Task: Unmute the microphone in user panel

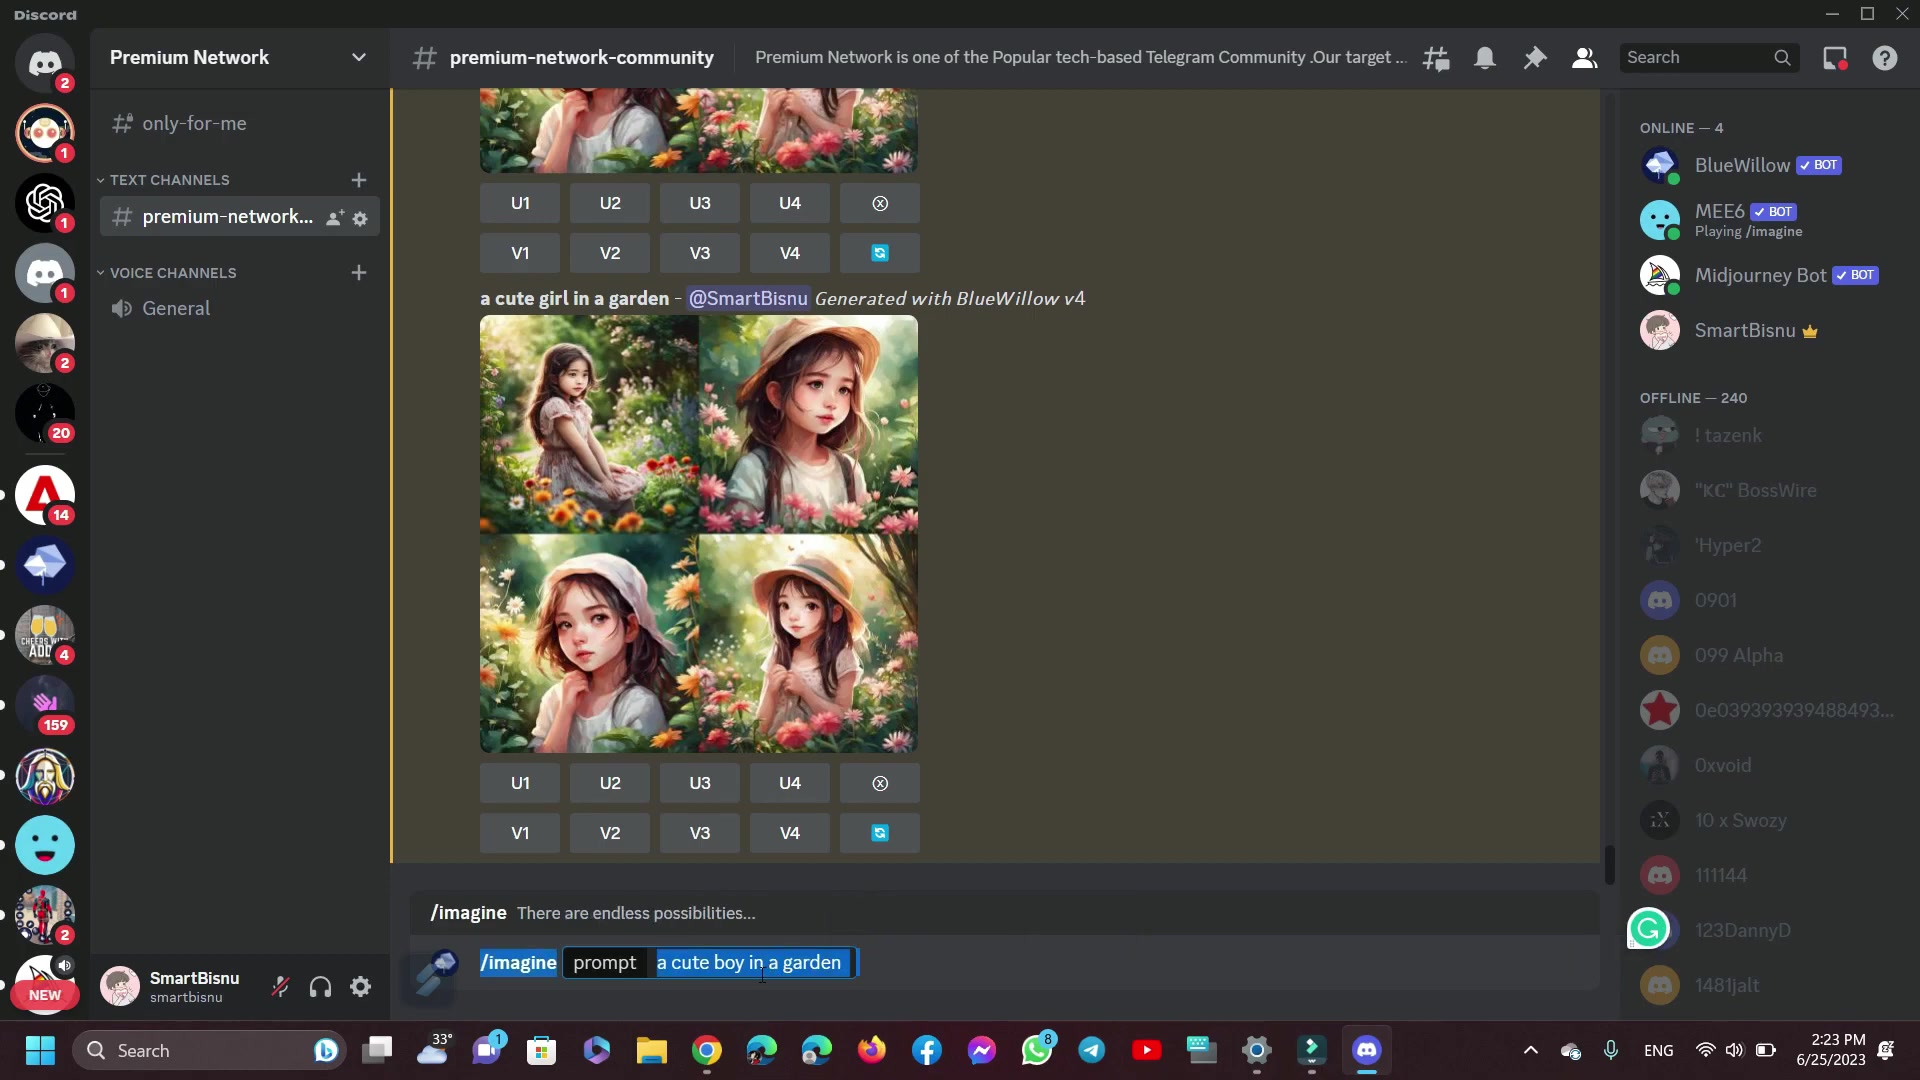Action: coord(281,987)
